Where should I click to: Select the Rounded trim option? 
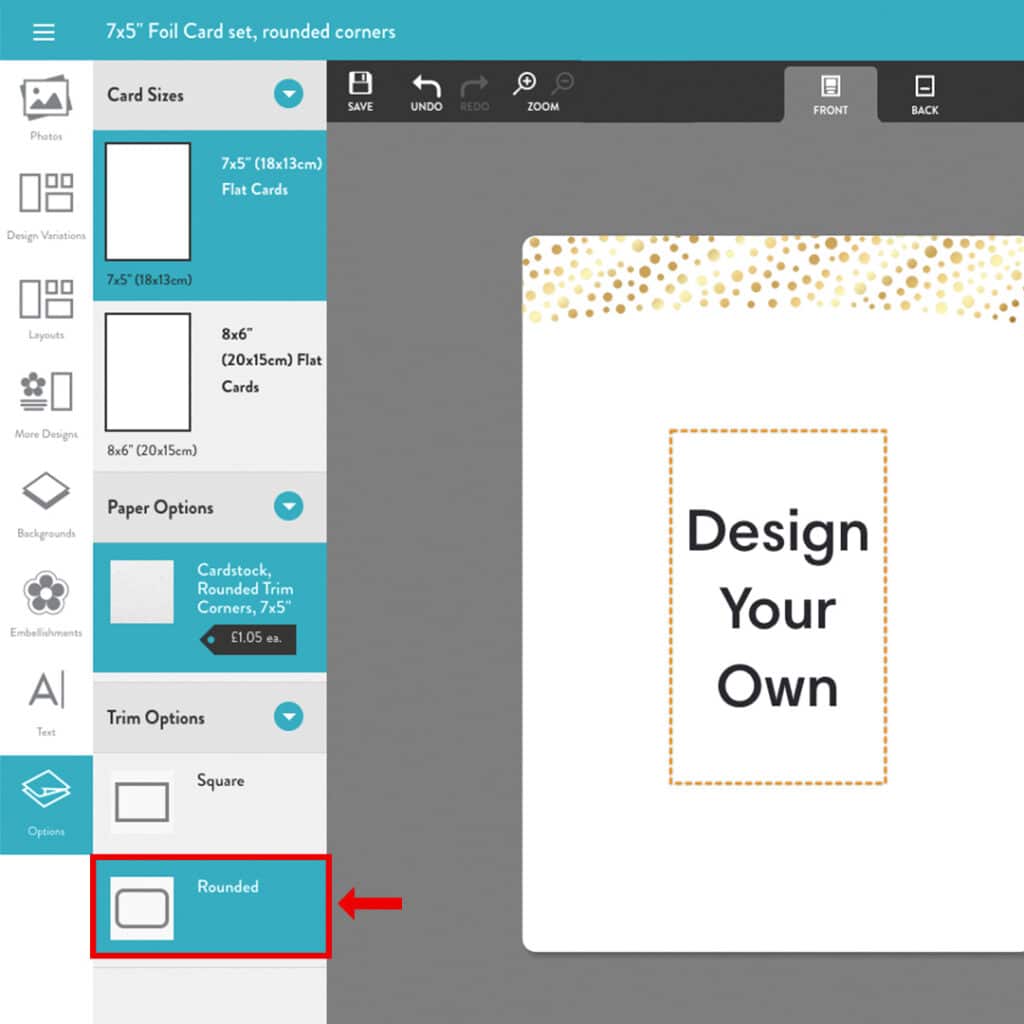[210, 905]
